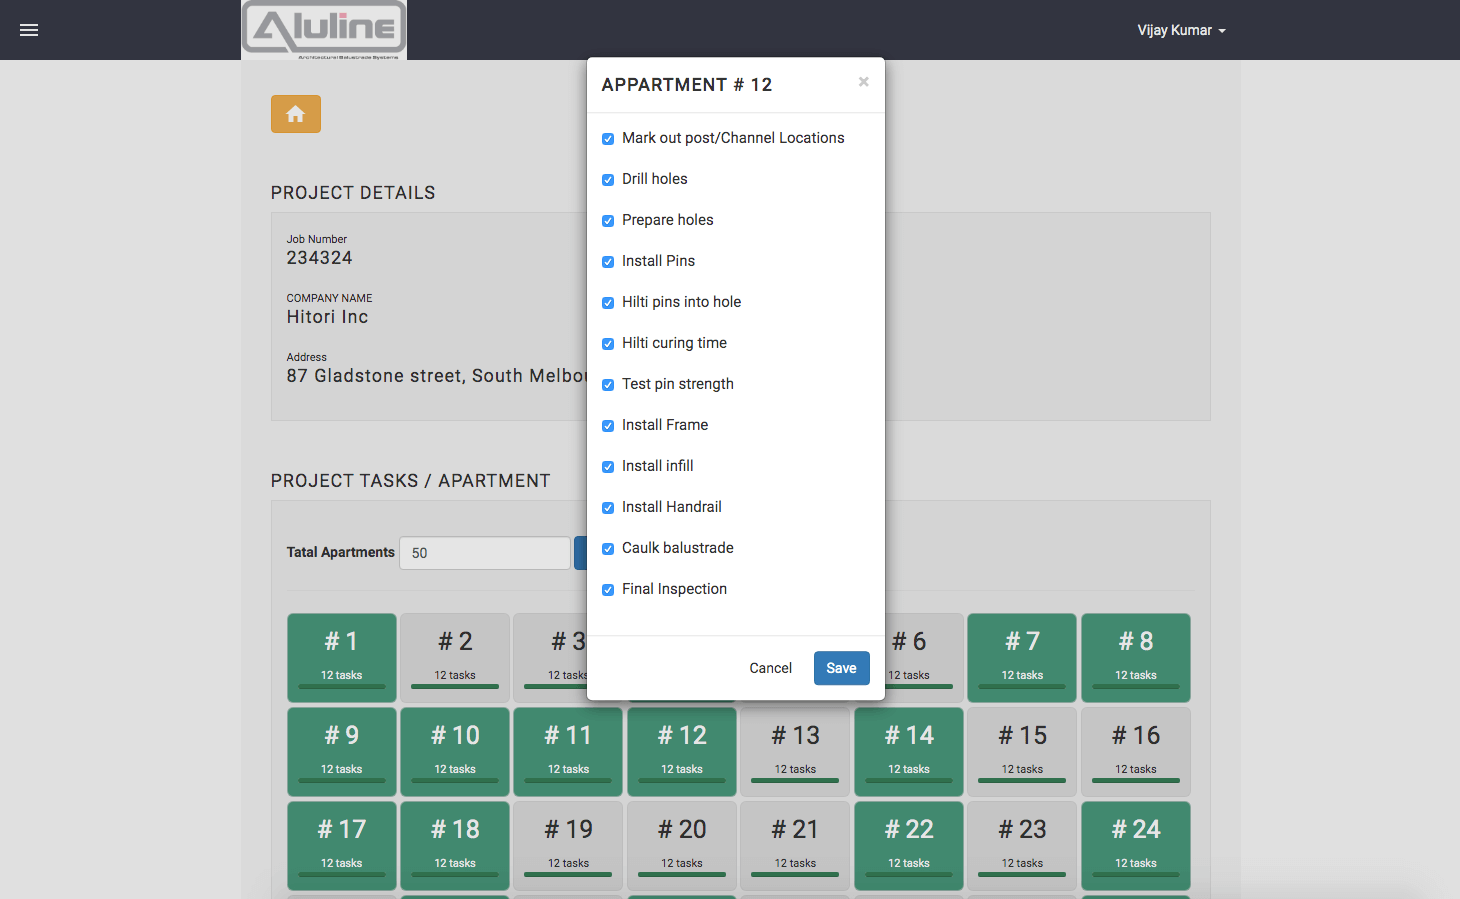Image resolution: width=1460 pixels, height=899 pixels.
Task: Click the PROJECT DETAILS heading
Action: 353,193
